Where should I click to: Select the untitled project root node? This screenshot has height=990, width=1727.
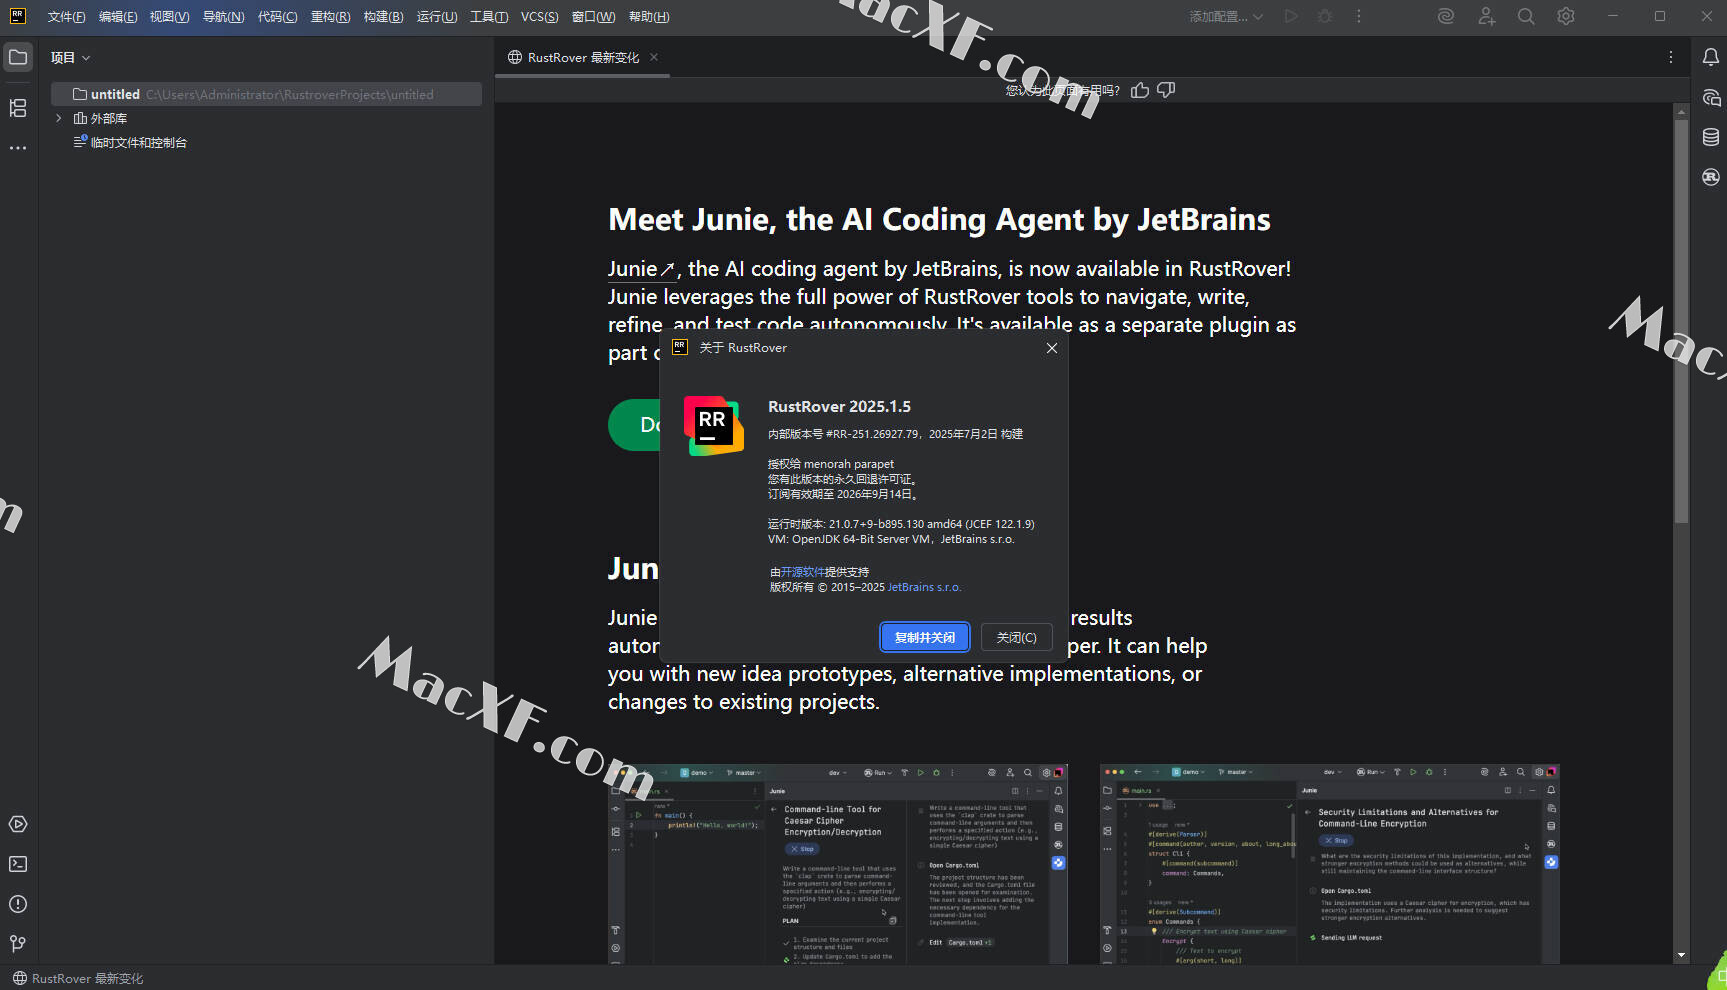267,94
